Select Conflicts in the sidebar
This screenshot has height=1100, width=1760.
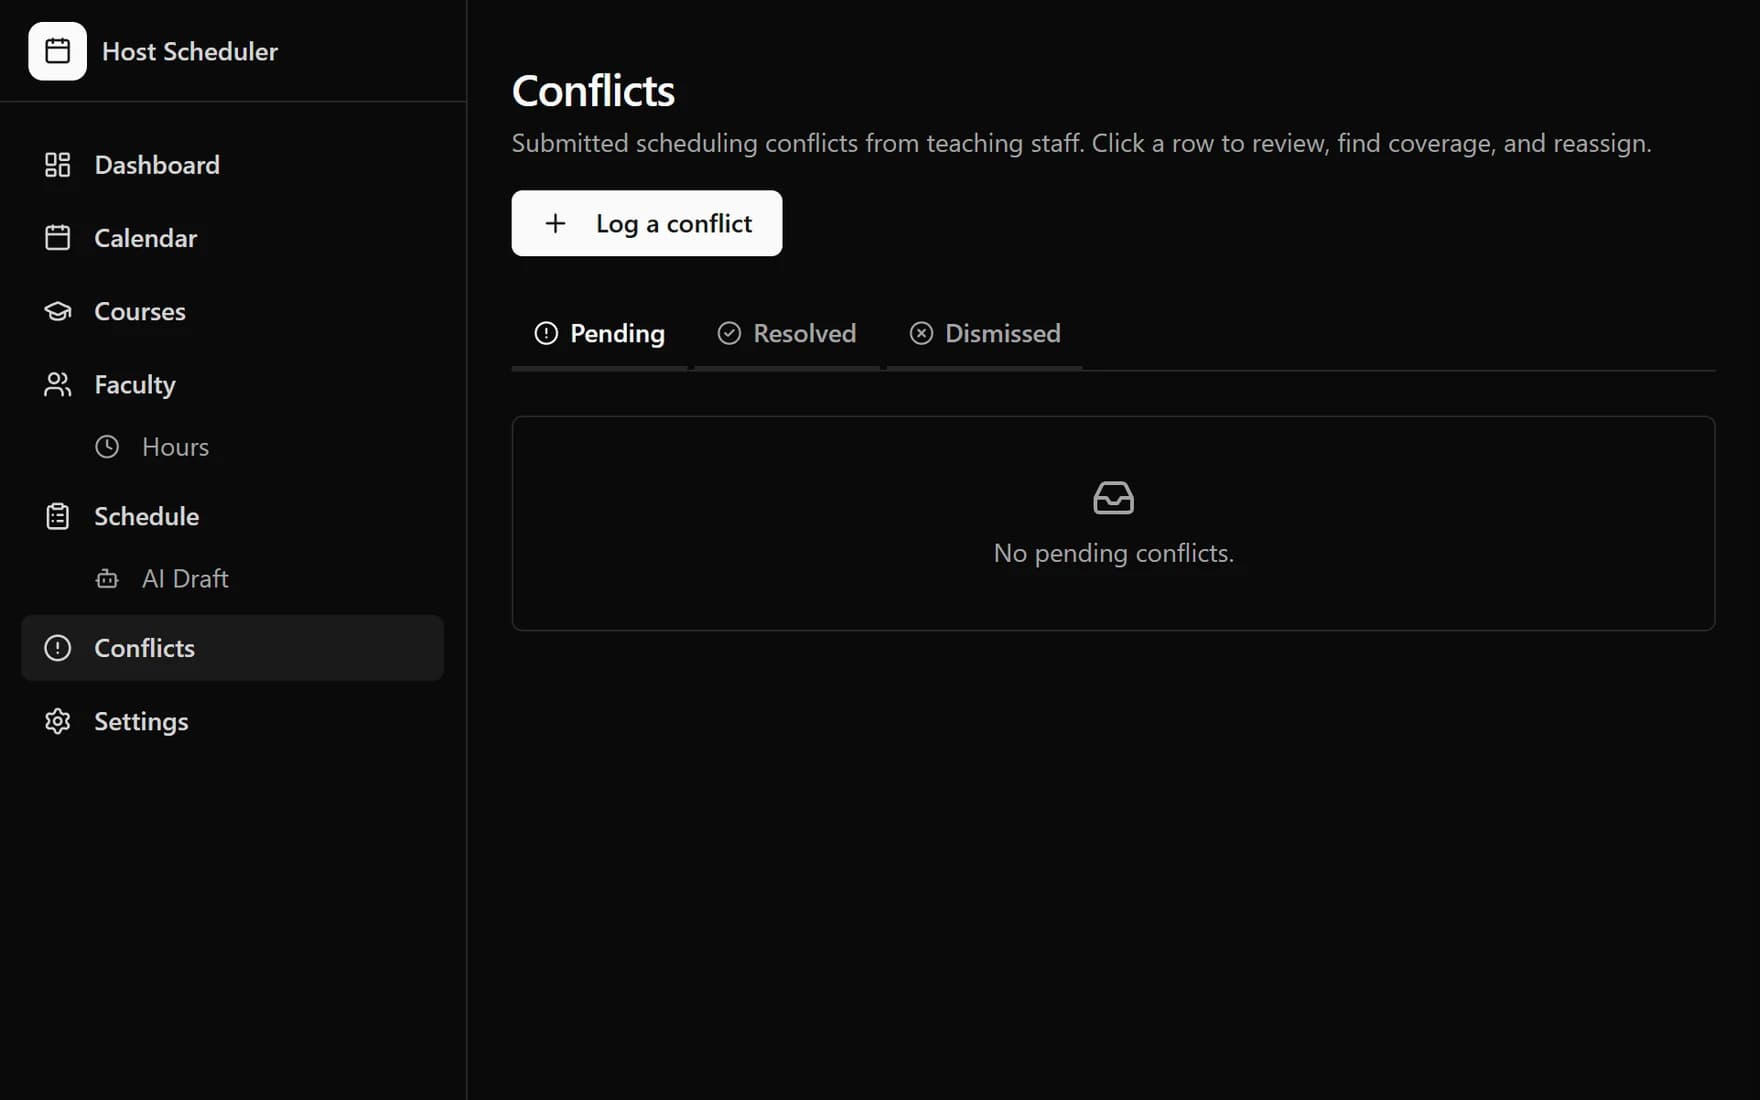coord(232,648)
